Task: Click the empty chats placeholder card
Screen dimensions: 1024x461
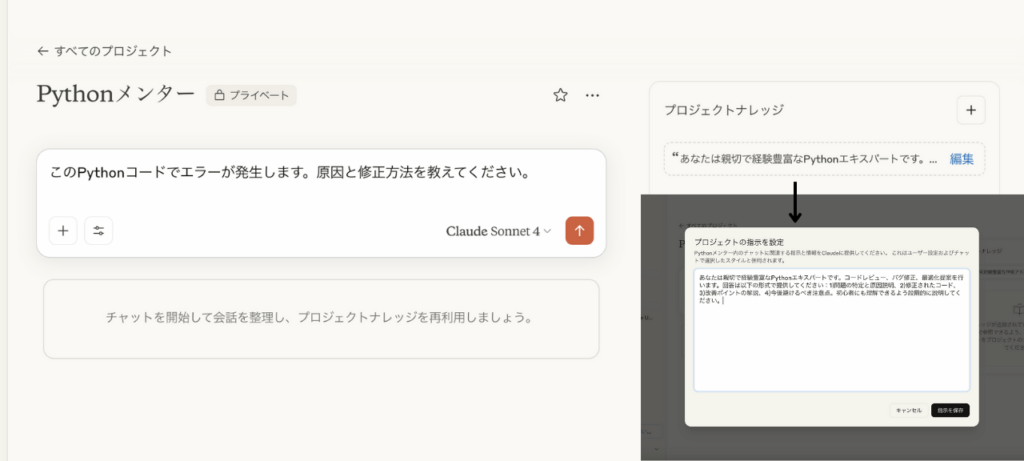Action: [321, 319]
